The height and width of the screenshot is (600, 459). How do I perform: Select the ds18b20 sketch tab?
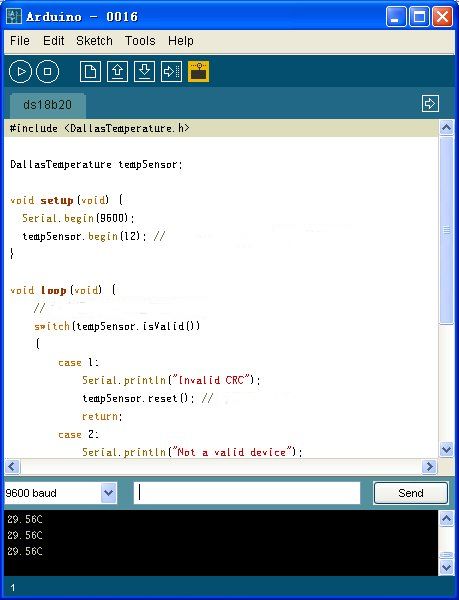(x=48, y=105)
